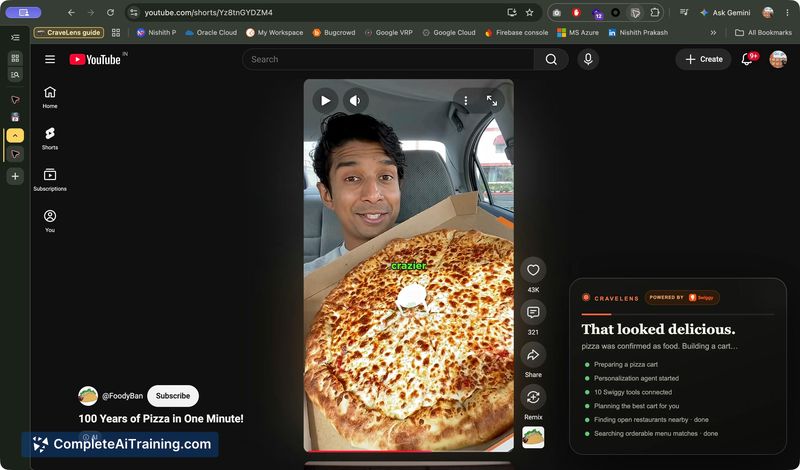Reload the current page
Image resolution: width=800 pixels, height=470 pixels.
(x=110, y=12)
